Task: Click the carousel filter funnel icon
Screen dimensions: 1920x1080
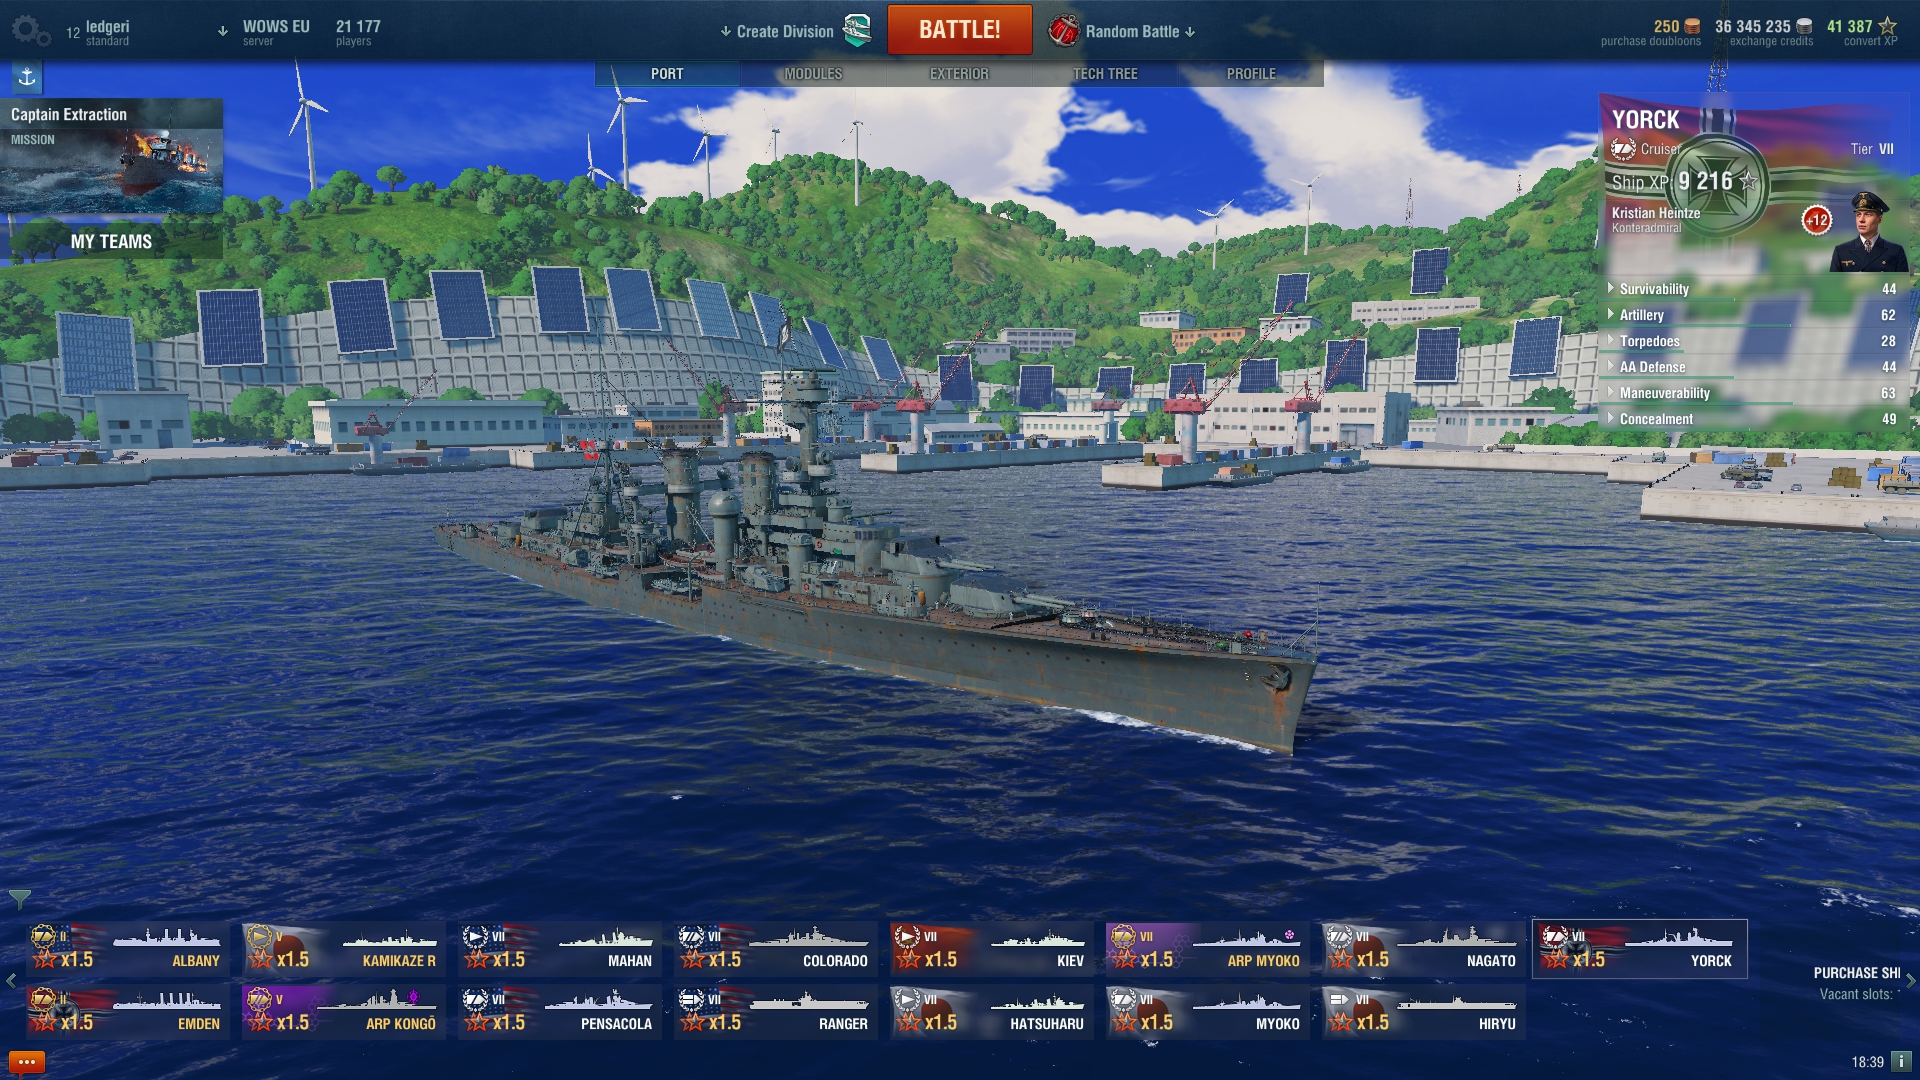Action: pos(19,899)
